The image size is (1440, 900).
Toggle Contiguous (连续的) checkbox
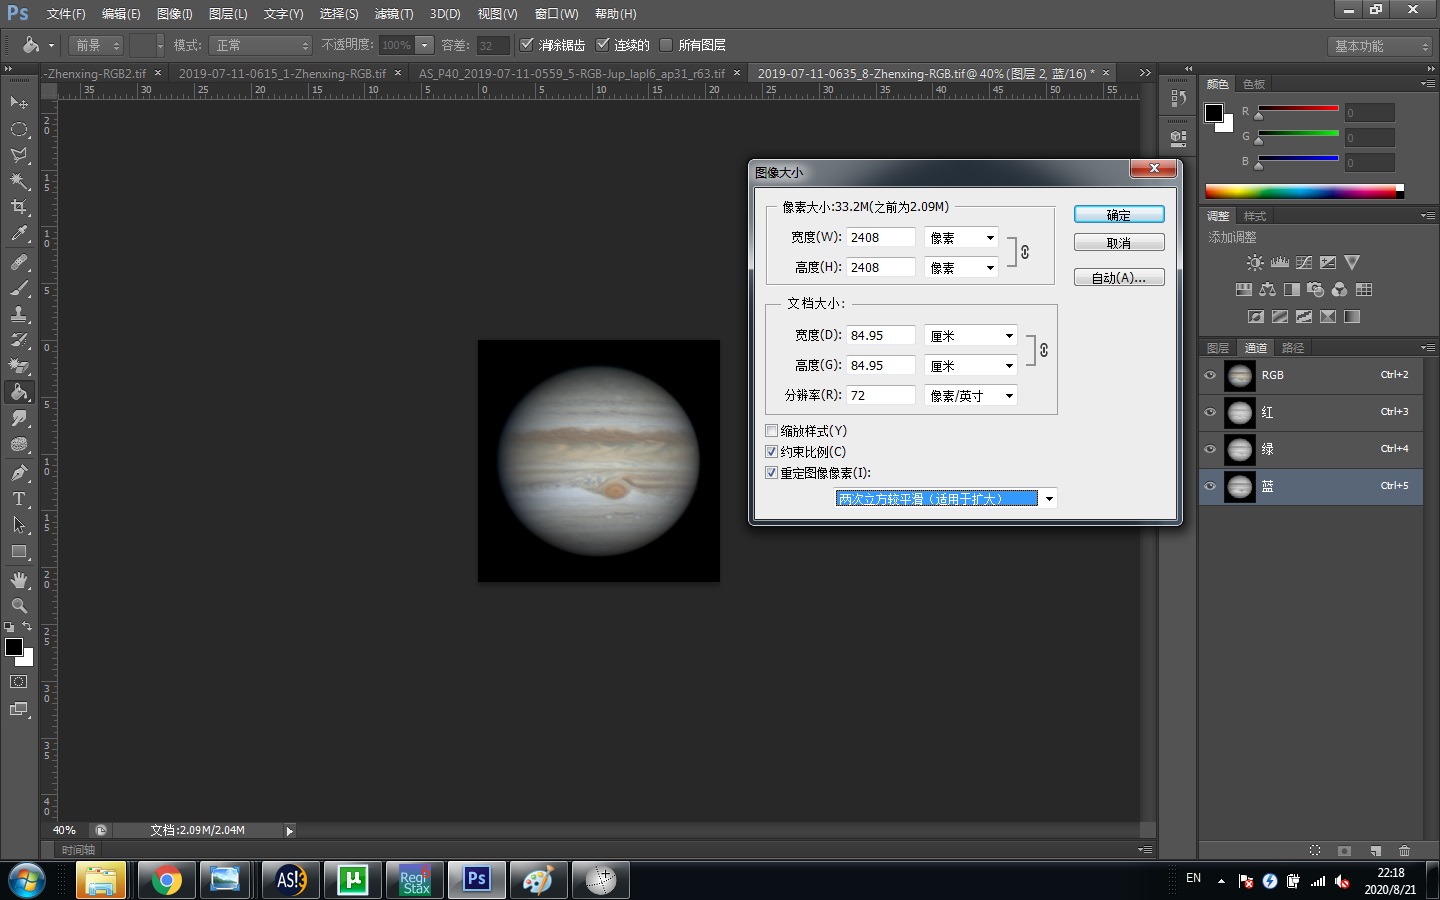(602, 45)
